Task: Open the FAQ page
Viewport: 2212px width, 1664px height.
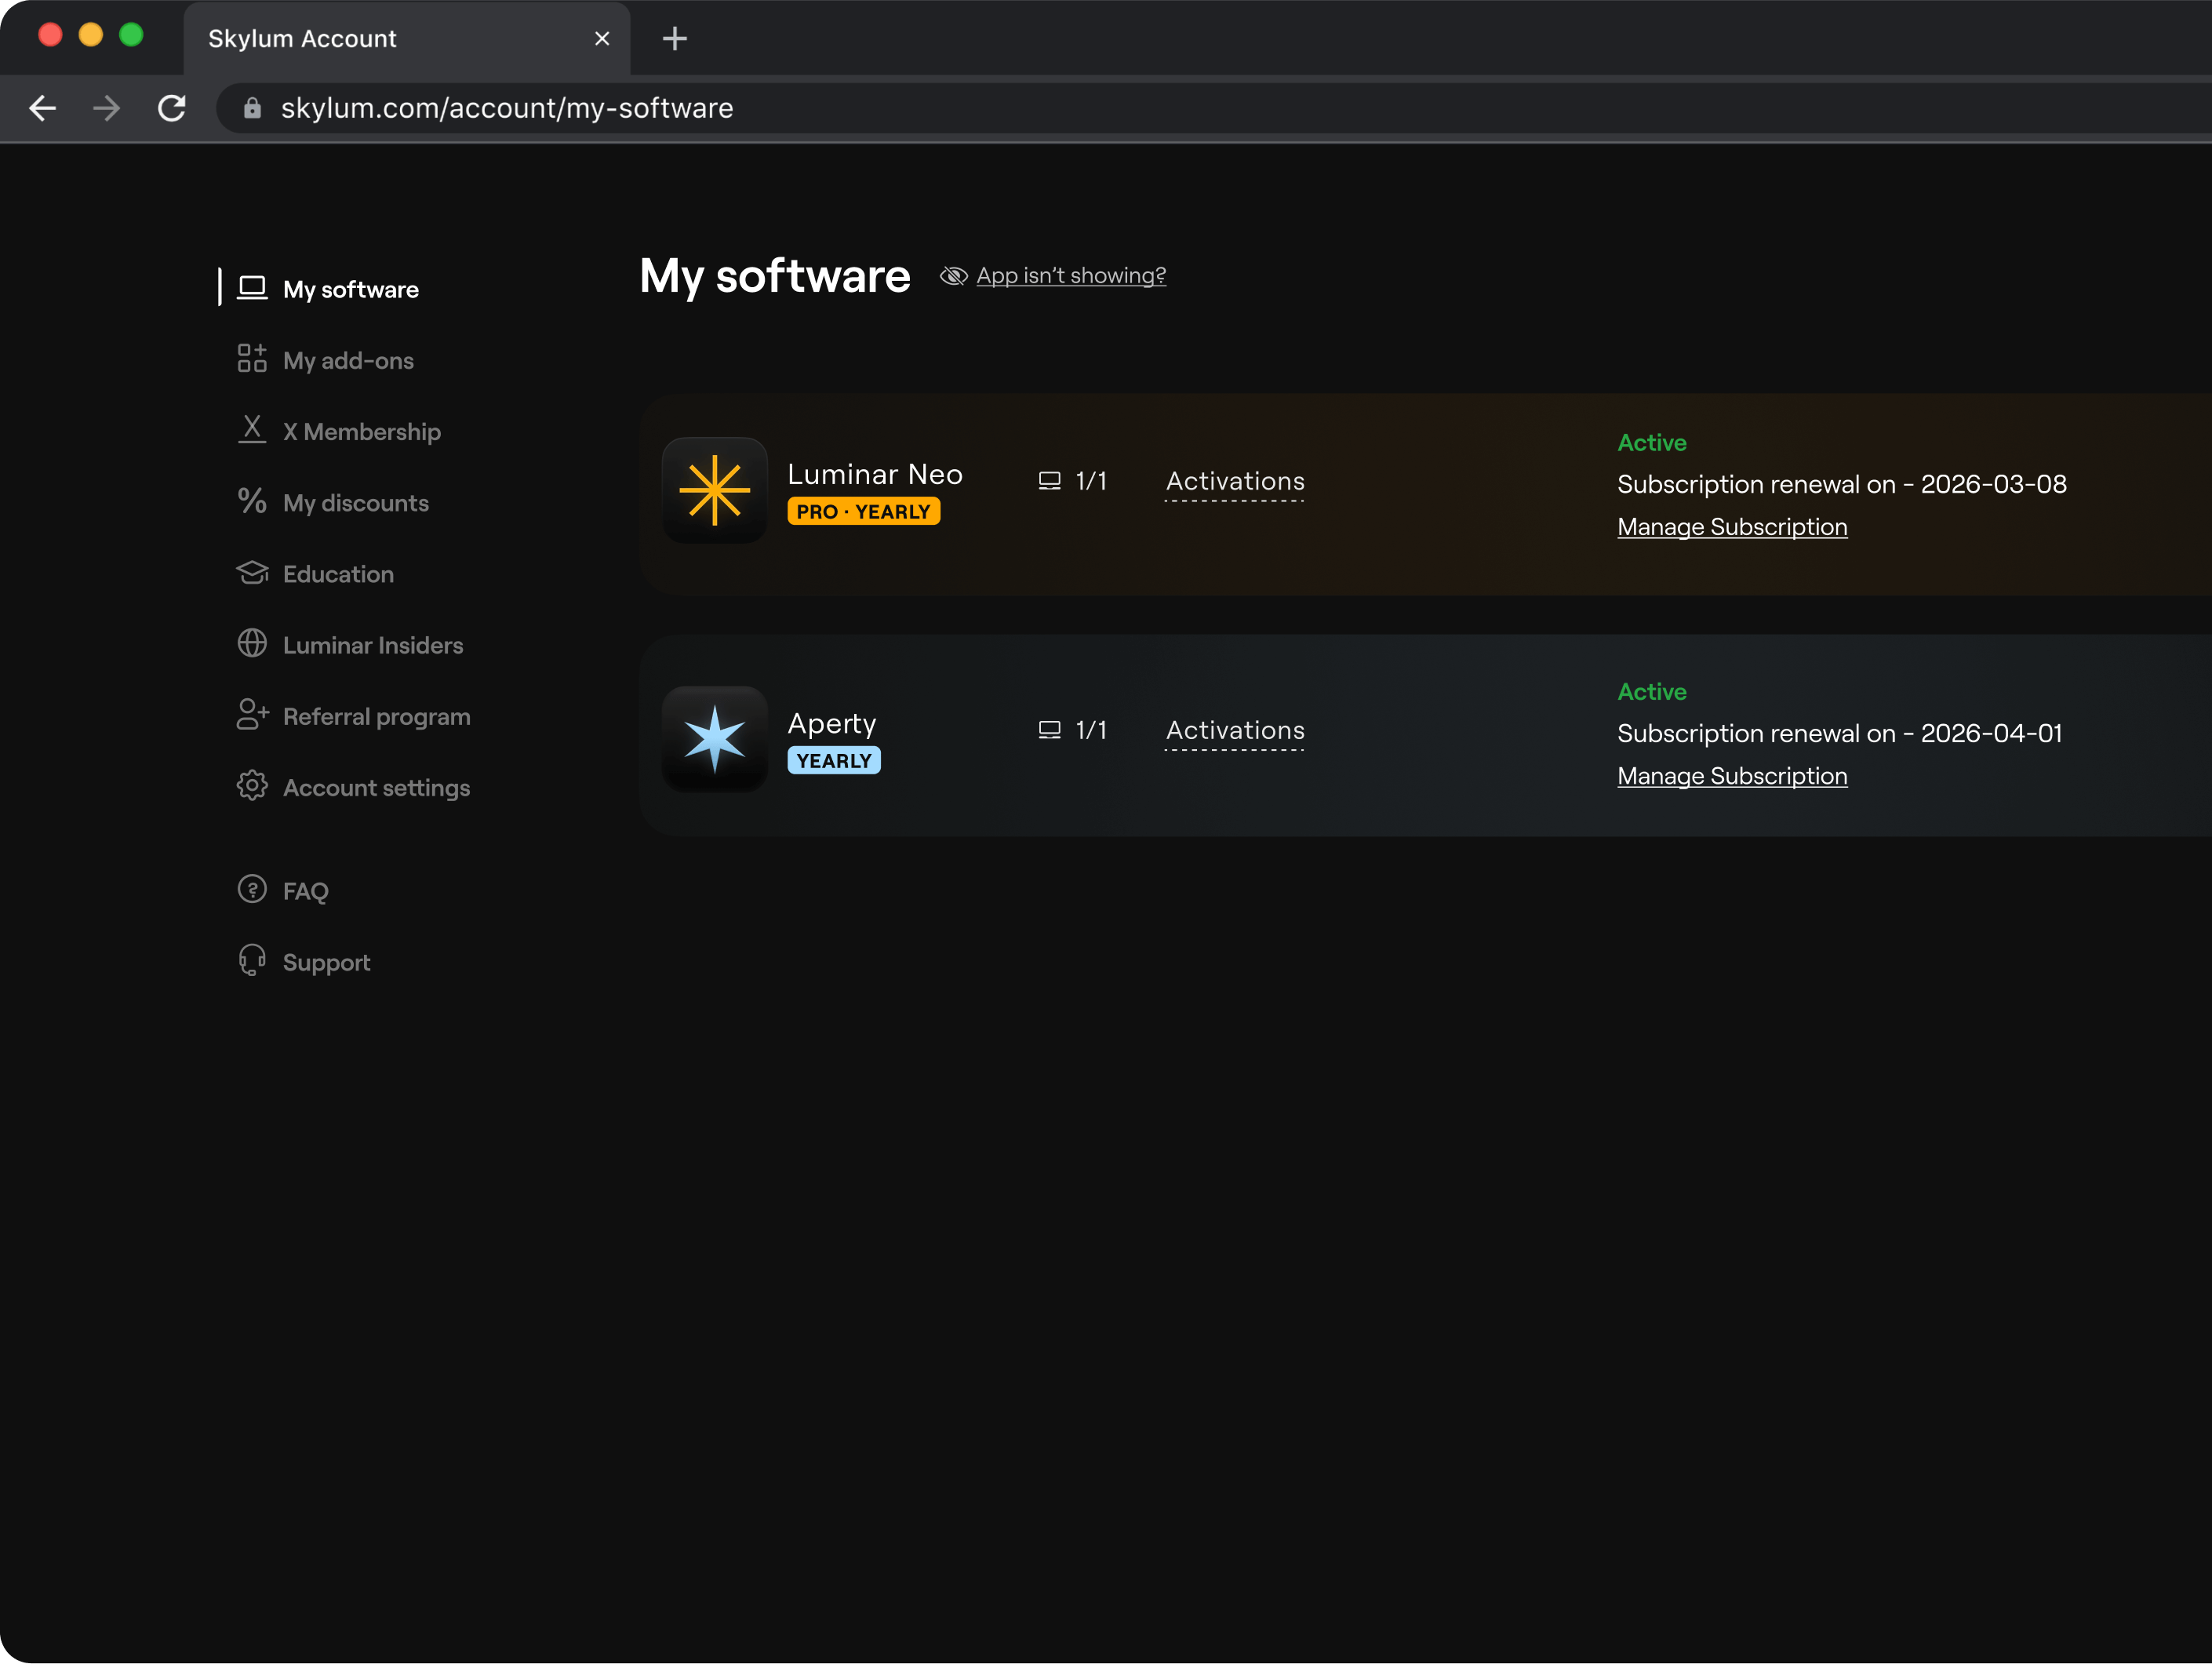Action: tap(305, 891)
